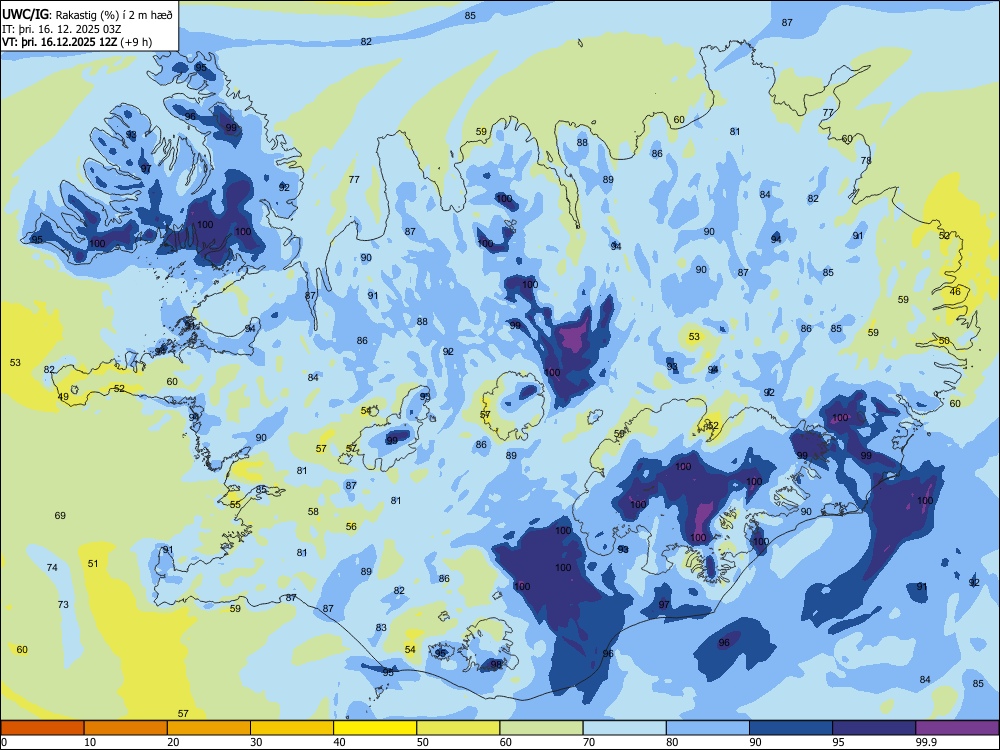
Task: Click the dark orange 0–10 legend swatch
Action: click(42, 728)
